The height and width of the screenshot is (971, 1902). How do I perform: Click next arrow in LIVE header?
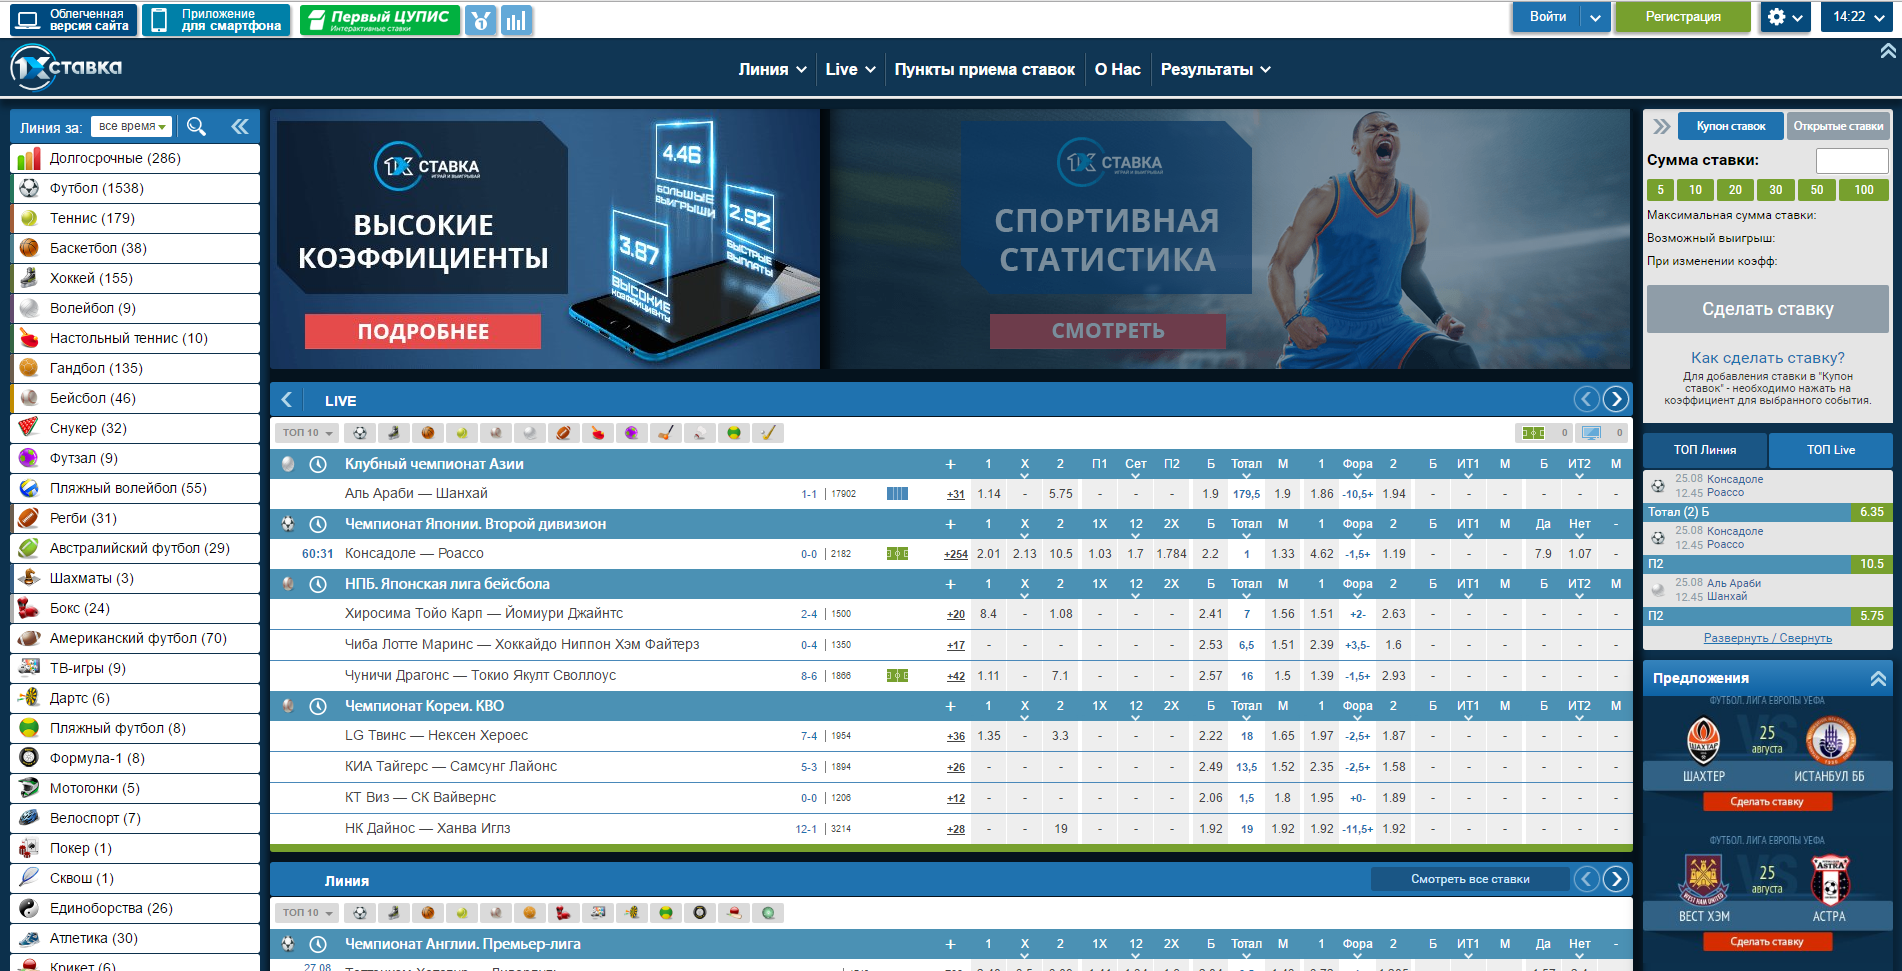[1615, 400]
